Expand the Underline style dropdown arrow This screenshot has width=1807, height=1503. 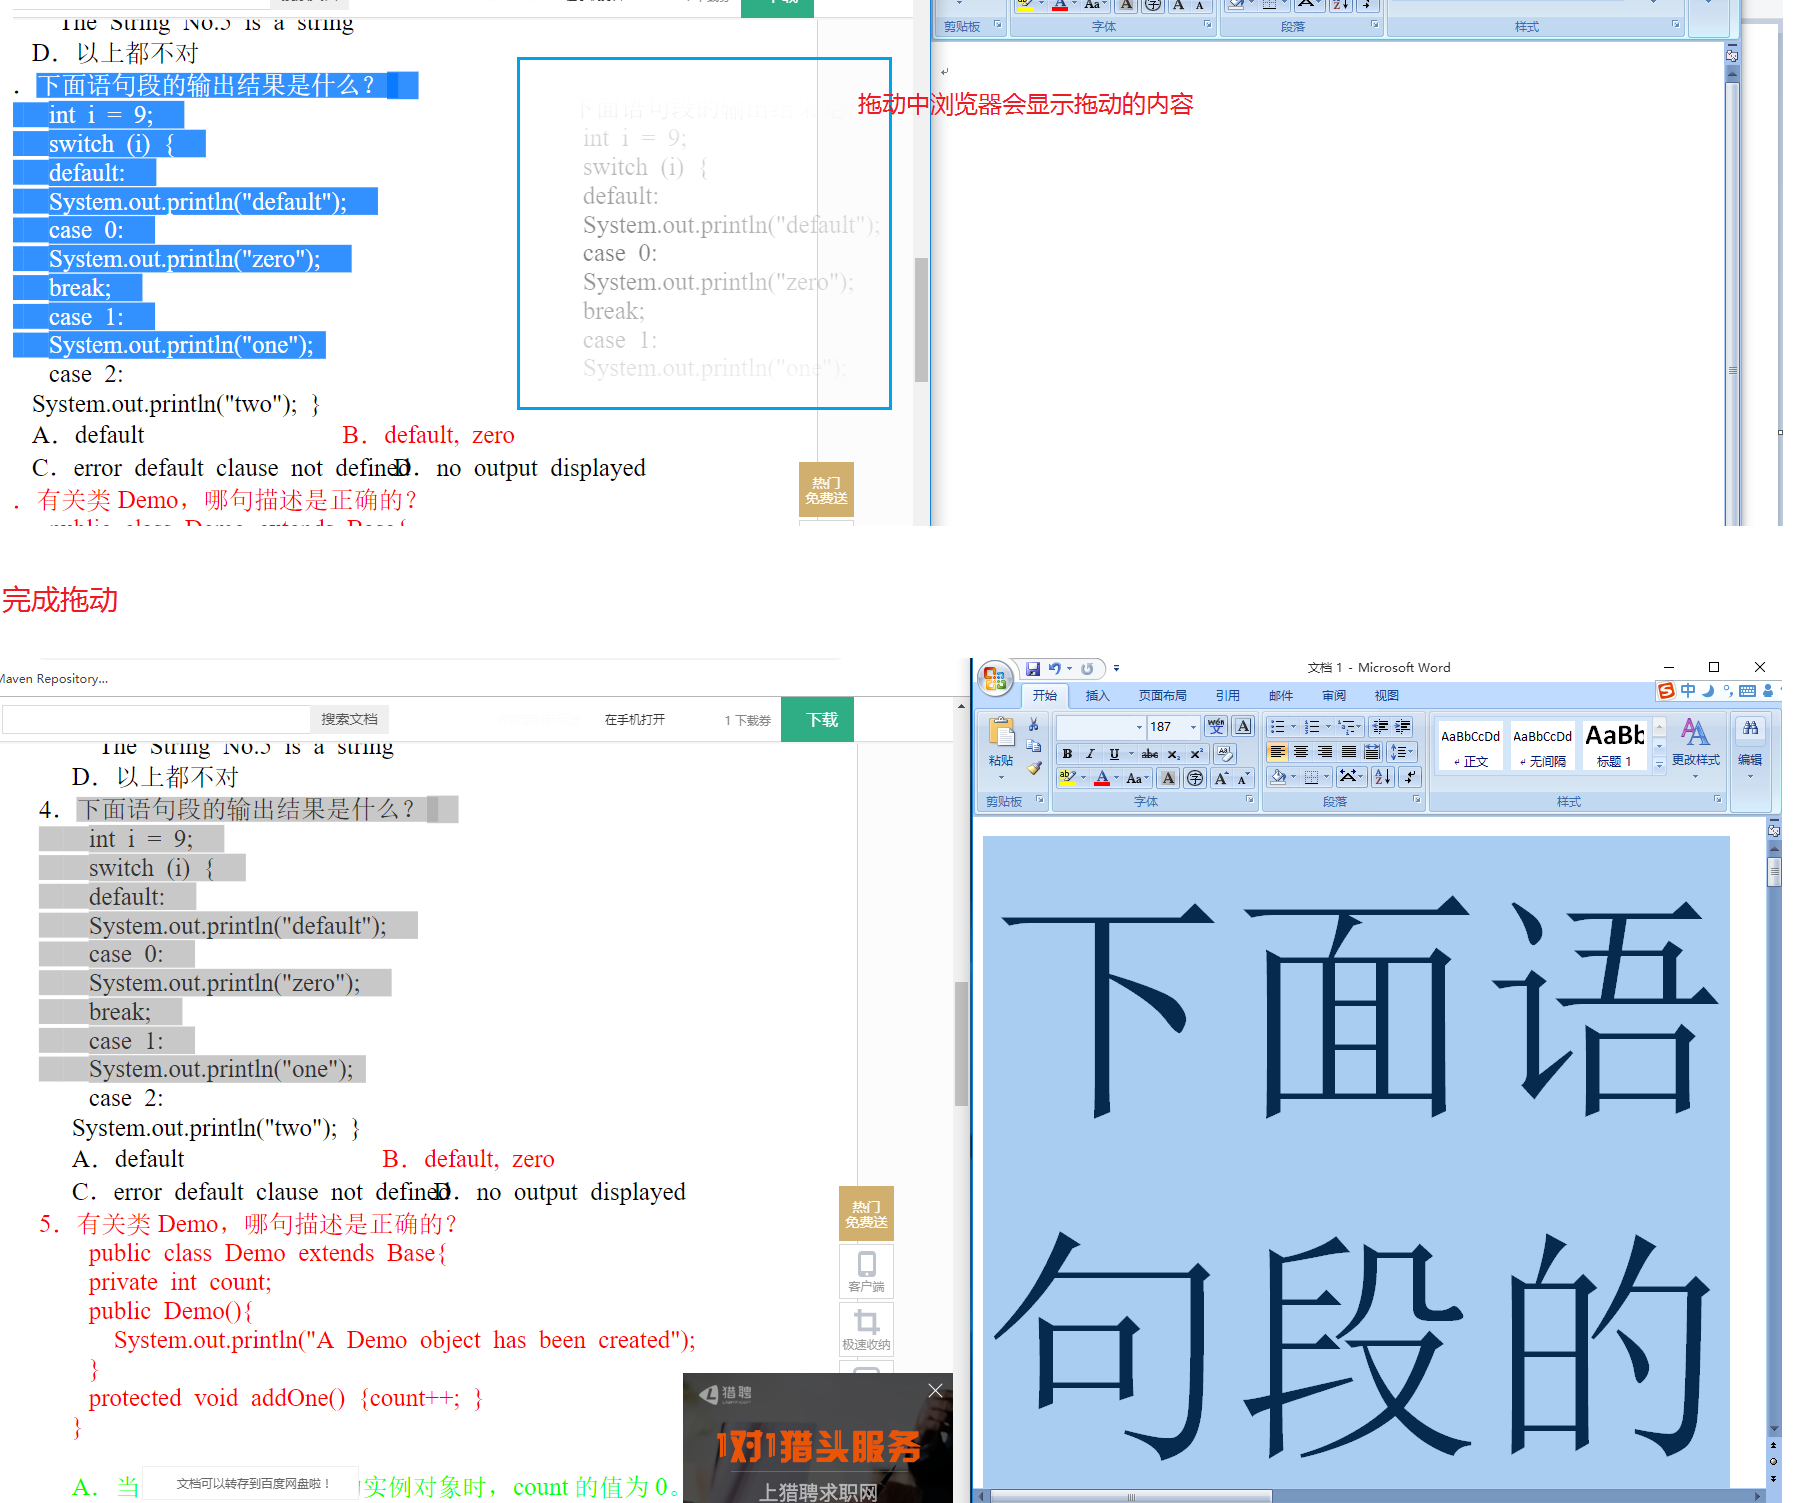pyautogui.click(x=1131, y=754)
